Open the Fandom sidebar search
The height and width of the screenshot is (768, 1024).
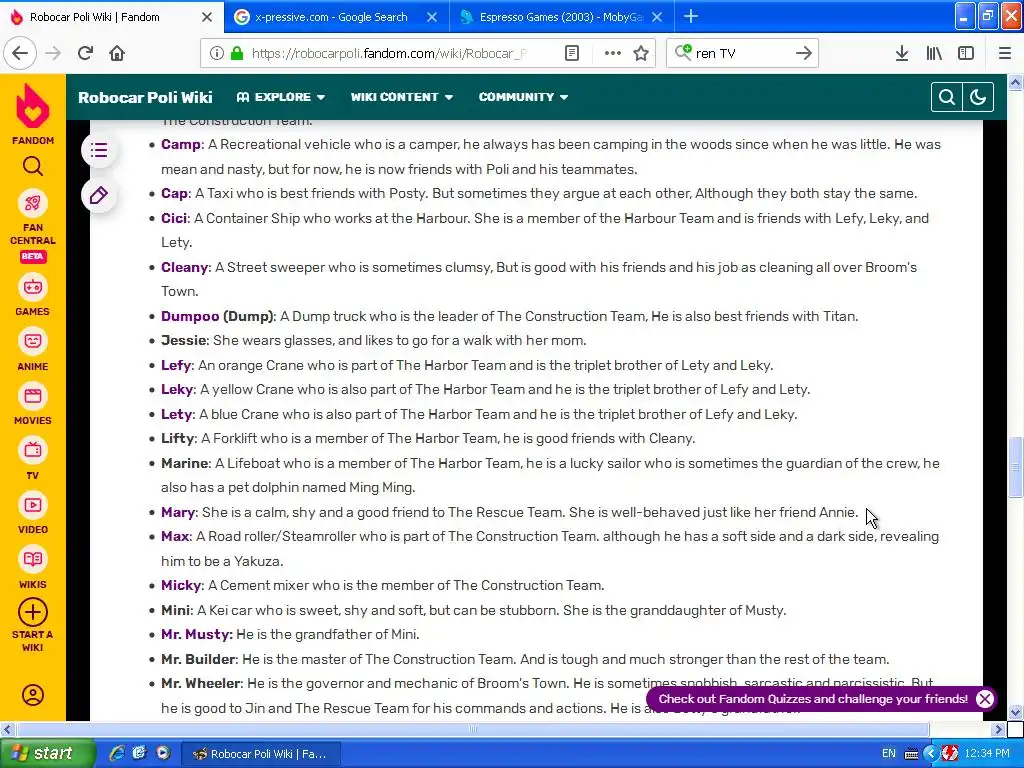coord(33,167)
